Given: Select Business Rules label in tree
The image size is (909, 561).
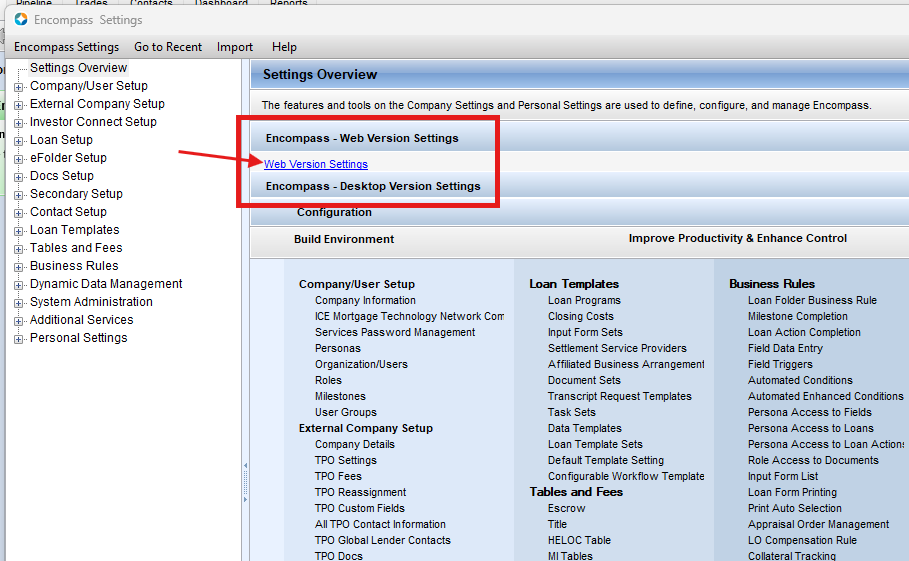Looking at the screenshot, I should click(74, 265).
